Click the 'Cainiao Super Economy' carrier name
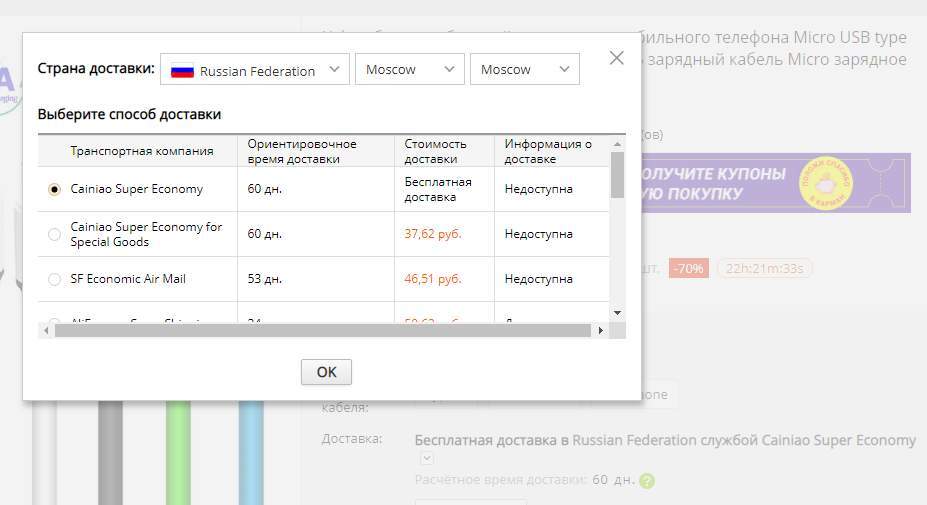The image size is (927, 505). [x=137, y=189]
